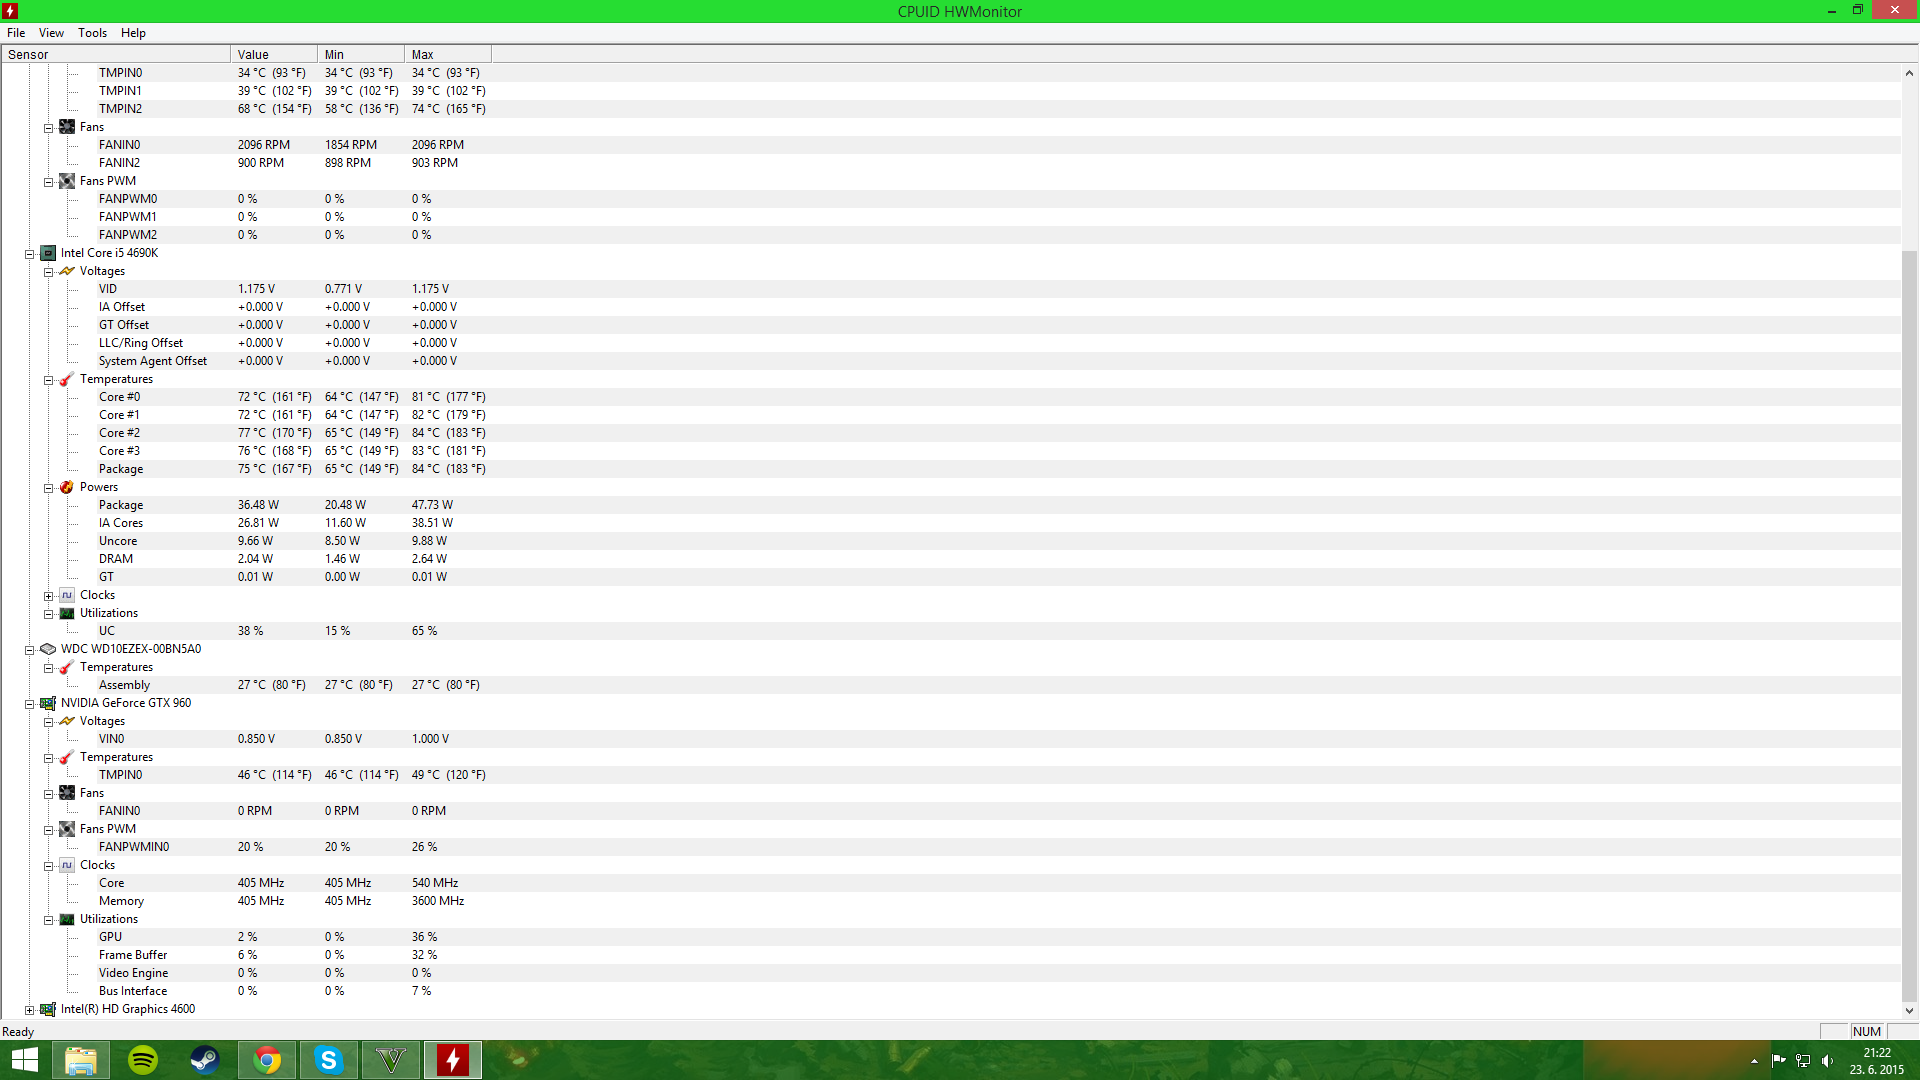The image size is (1920, 1080).
Task: Click the Intel HD Graphics 4600 card icon
Action: click(x=48, y=1009)
